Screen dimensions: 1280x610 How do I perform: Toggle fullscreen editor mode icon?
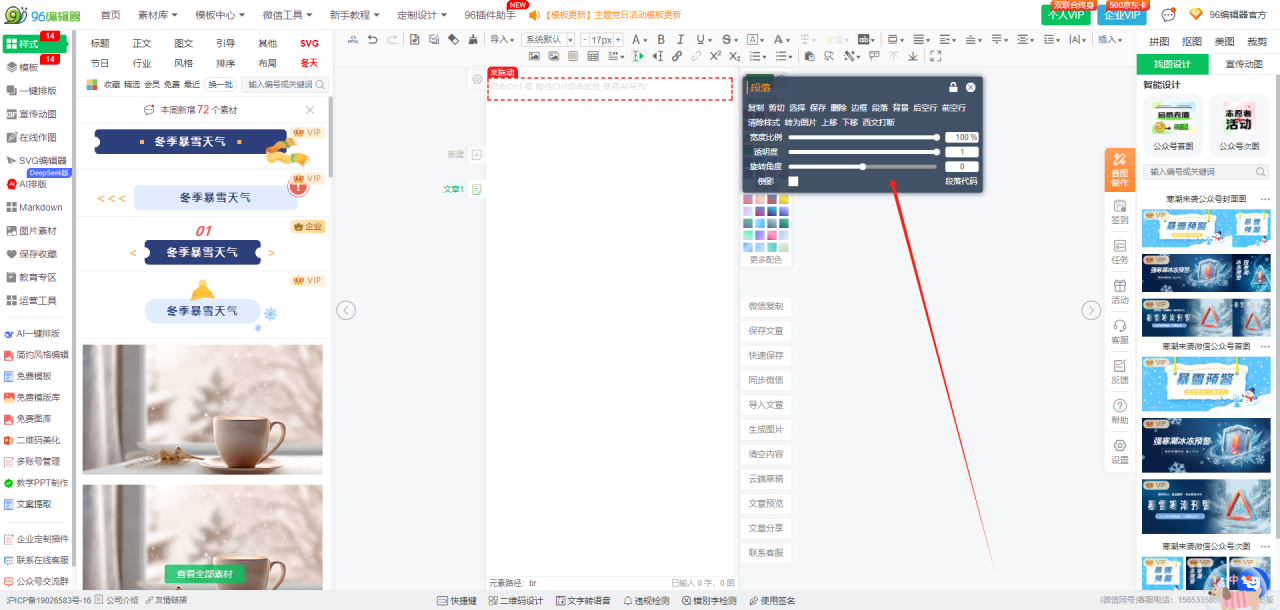(936, 56)
